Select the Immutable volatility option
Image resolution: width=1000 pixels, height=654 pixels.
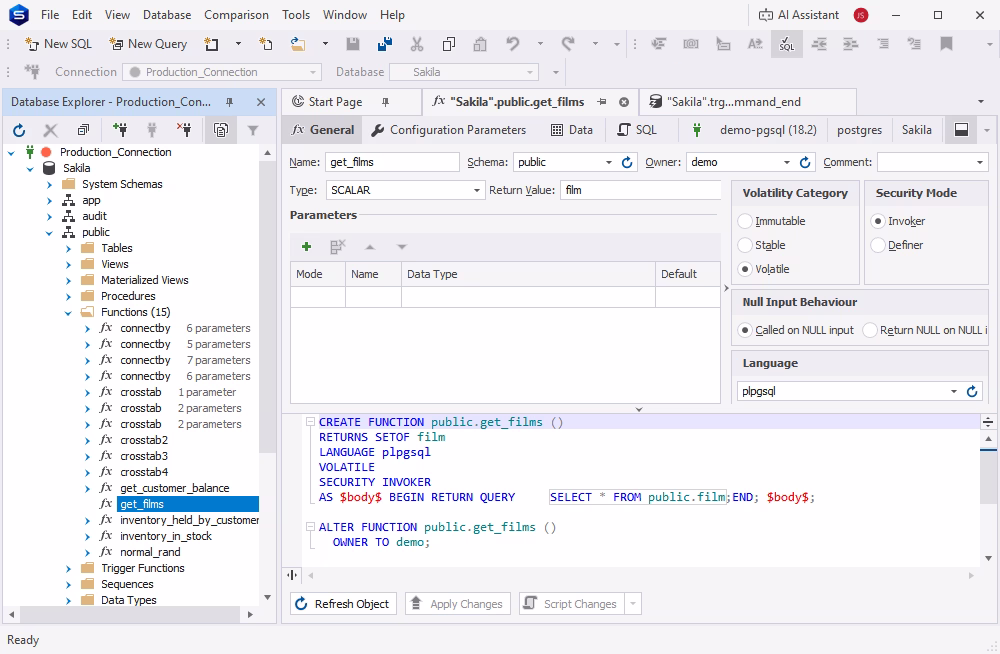point(771,221)
